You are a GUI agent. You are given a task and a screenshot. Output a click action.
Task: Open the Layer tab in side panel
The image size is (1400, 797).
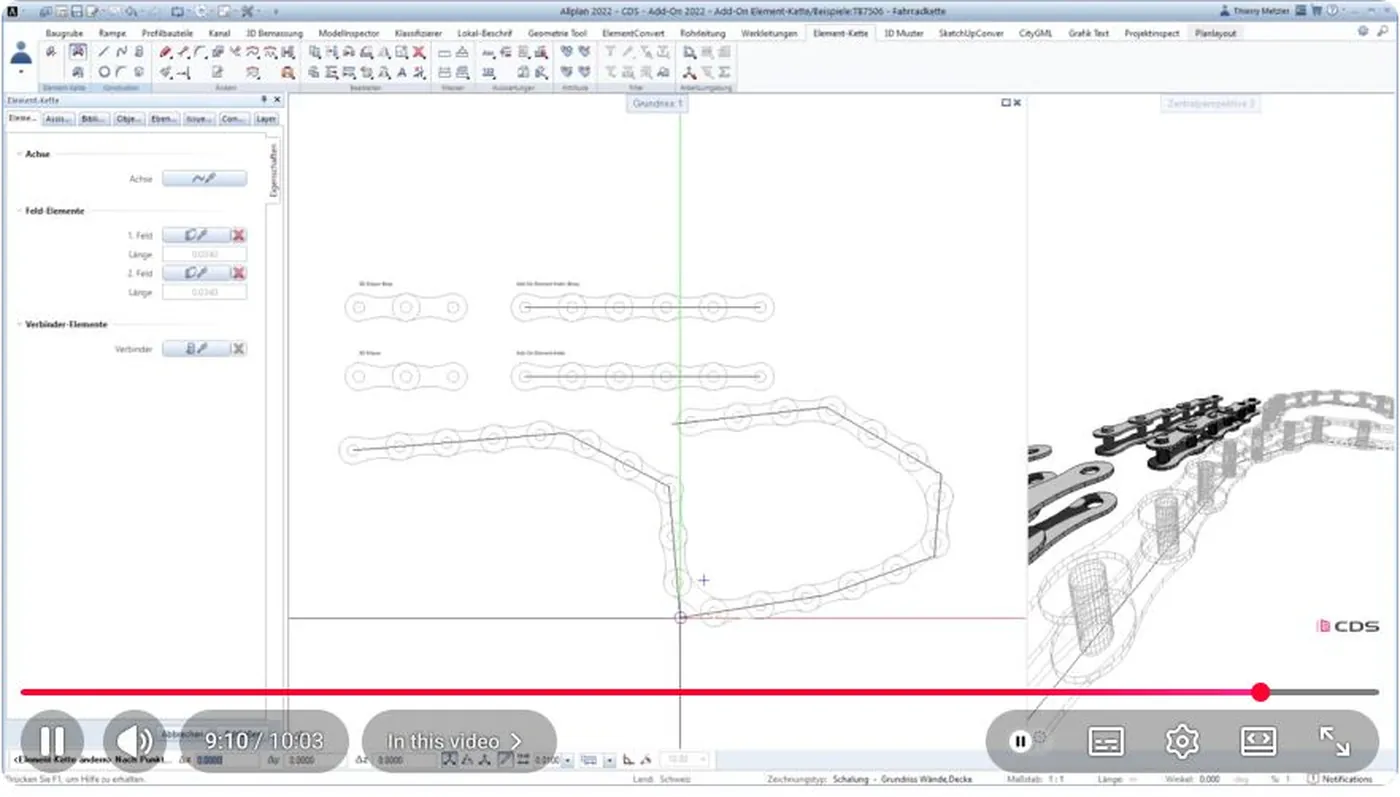pos(266,119)
